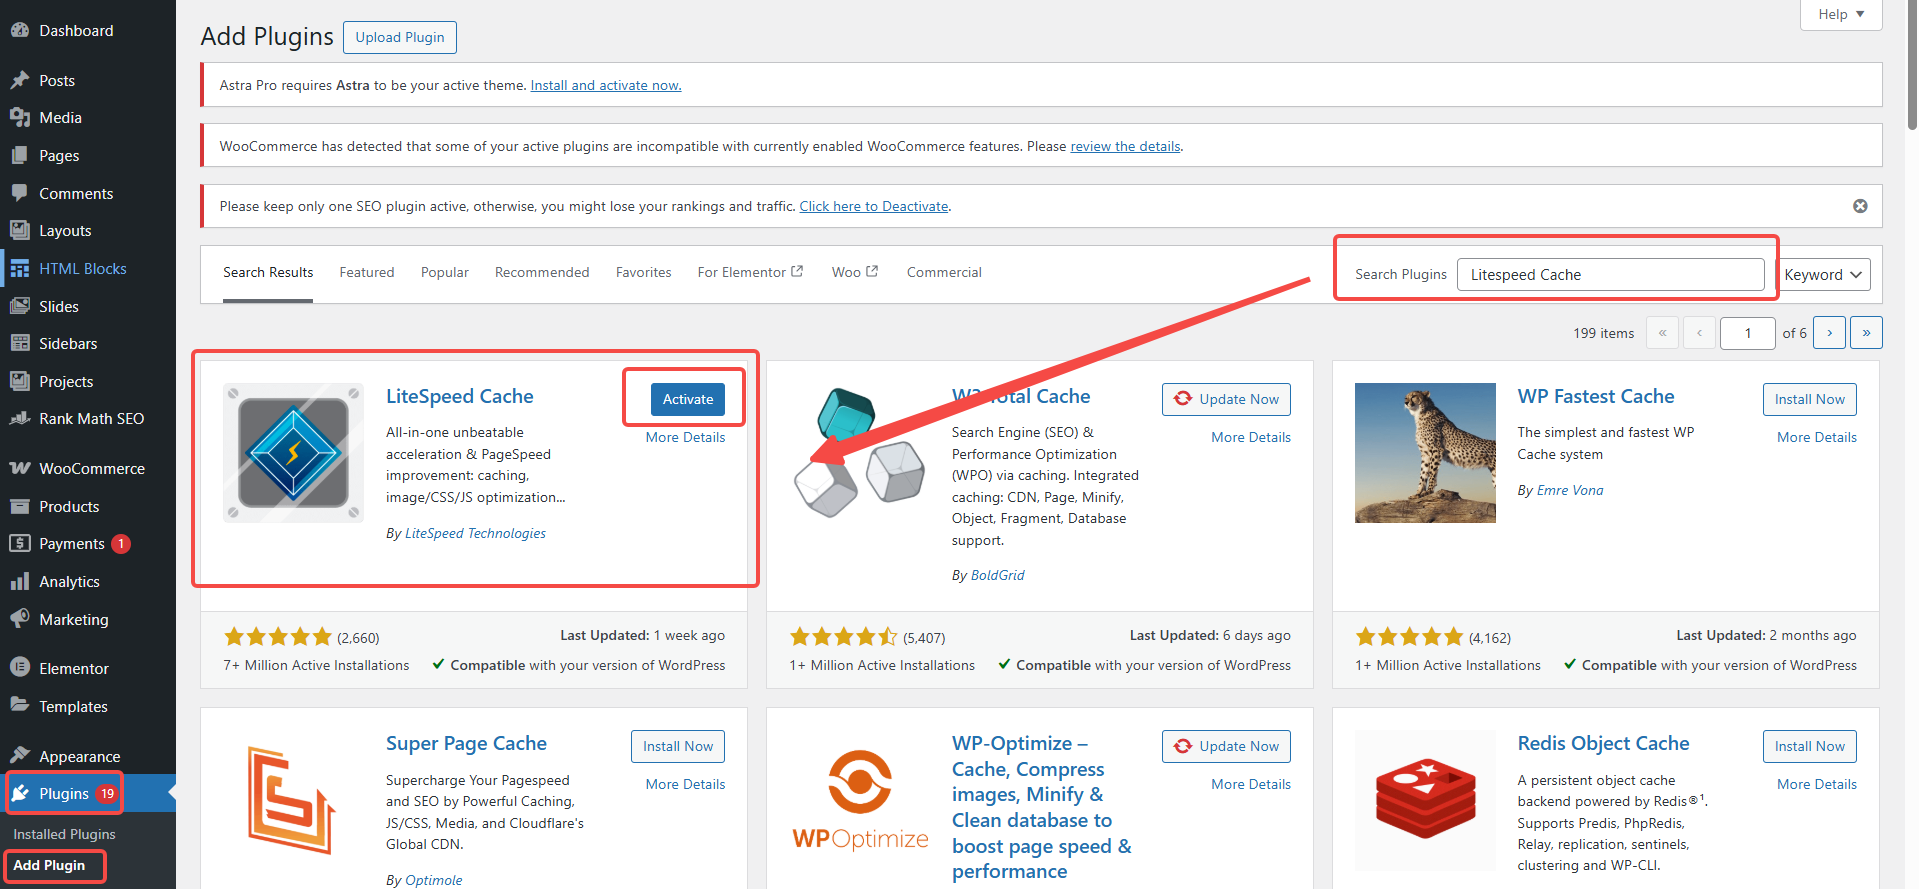Install WP Fastest Cache now
The height and width of the screenshot is (889, 1919).
(x=1810, y=399)
